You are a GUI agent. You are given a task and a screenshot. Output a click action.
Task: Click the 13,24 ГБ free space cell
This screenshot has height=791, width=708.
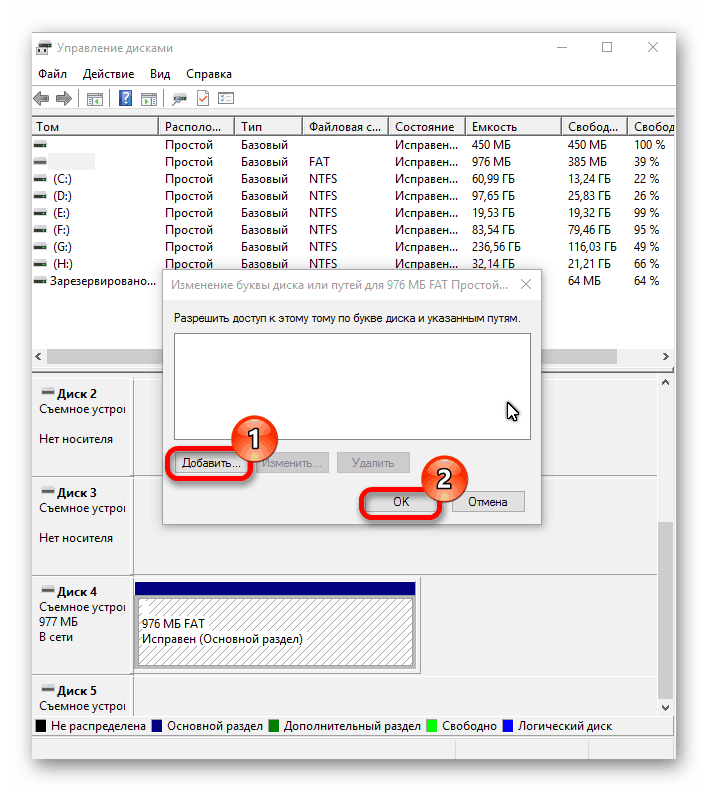pyautogui.click(x=589, y=179)
